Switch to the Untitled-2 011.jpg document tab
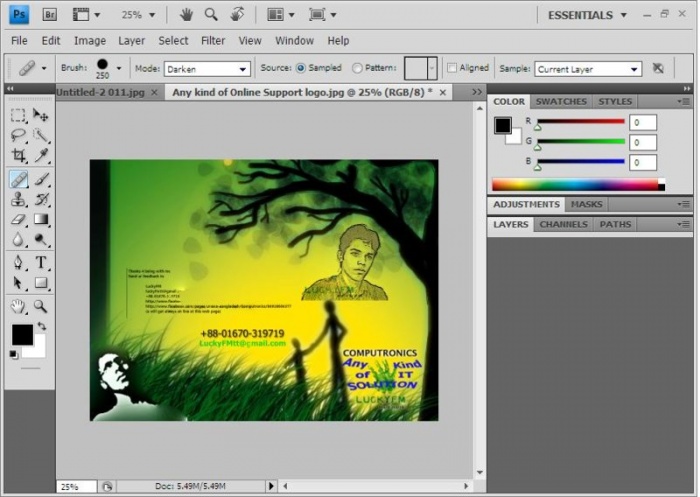 (x=100, y=92)
